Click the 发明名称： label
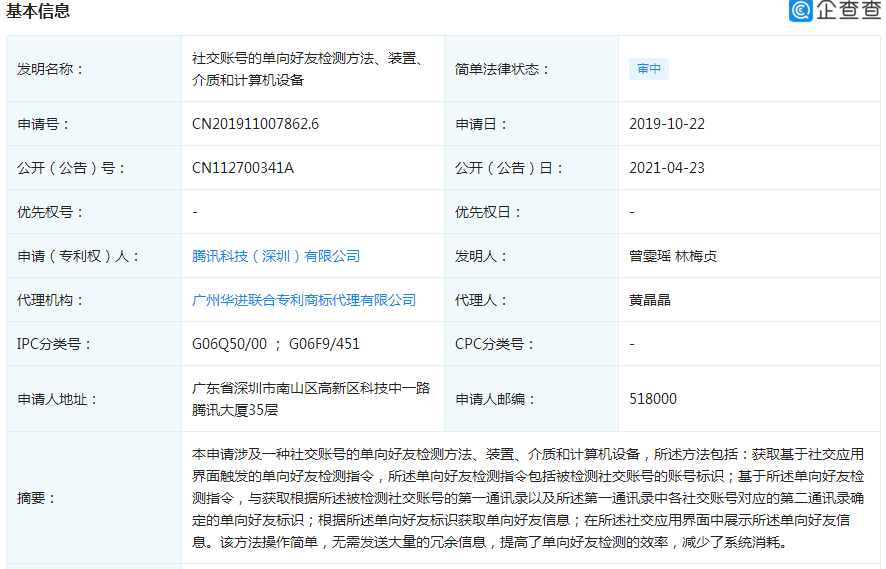The image size is (886, 569). click(x=51, y=69)
